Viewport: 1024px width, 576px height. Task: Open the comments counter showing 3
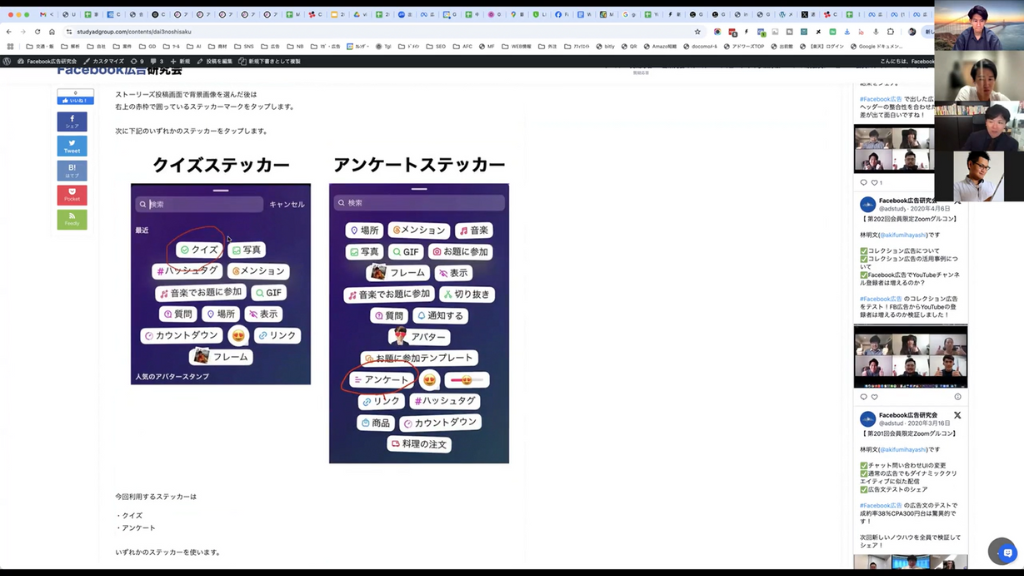(157, 61)
